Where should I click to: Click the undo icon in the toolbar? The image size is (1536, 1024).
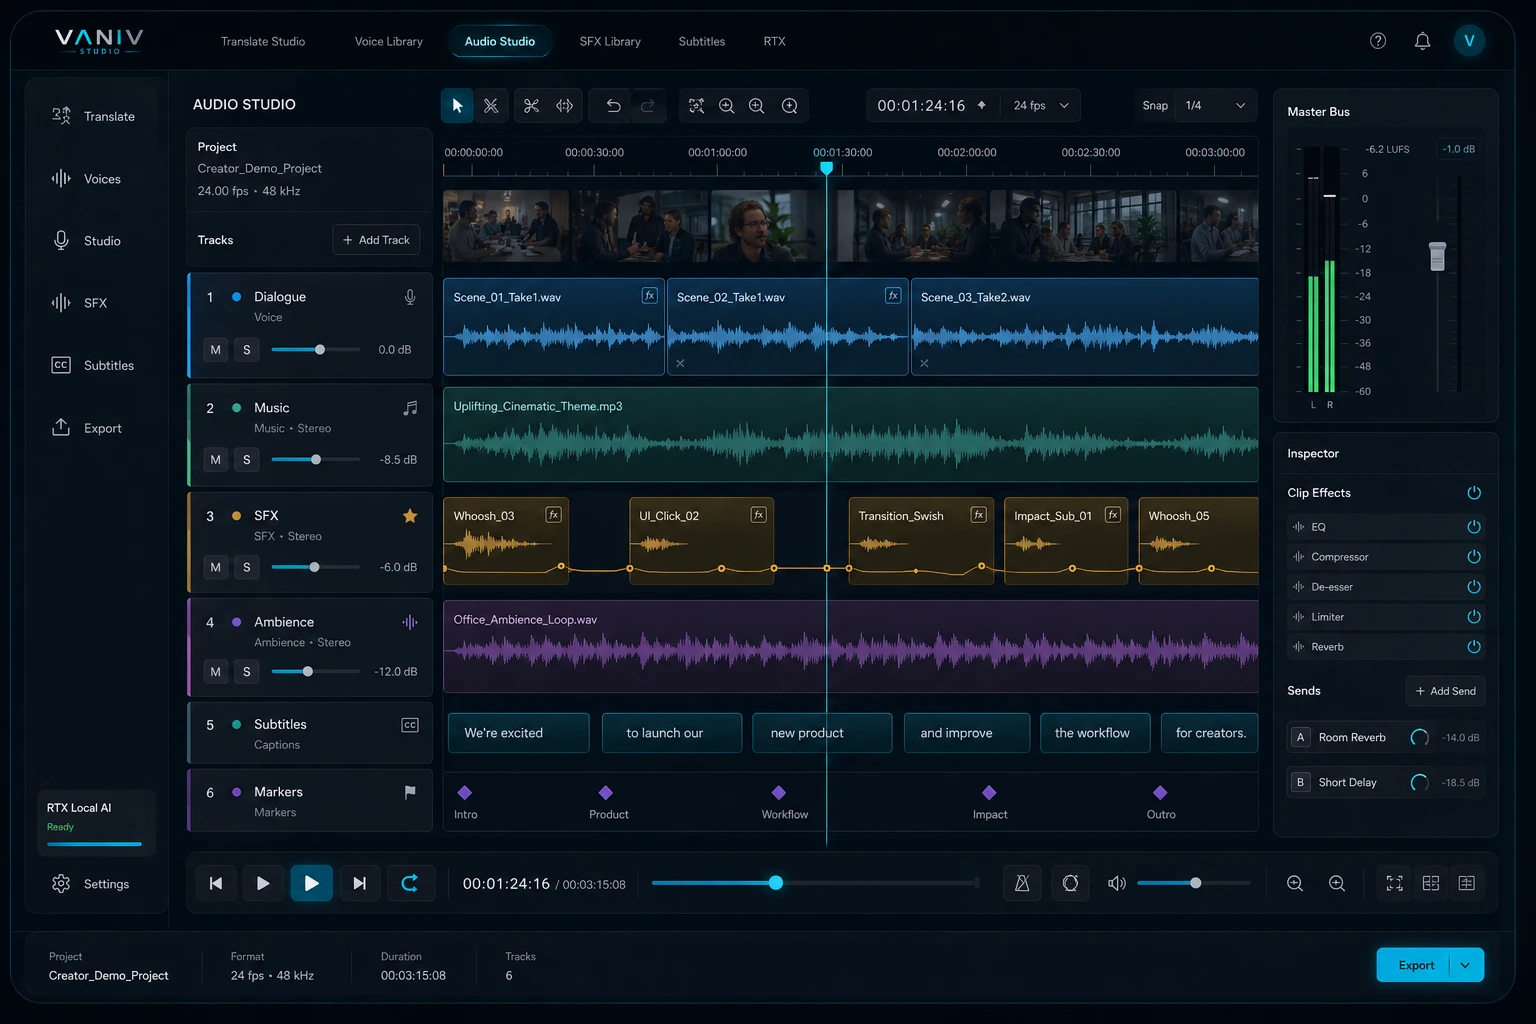coord(611,105)
